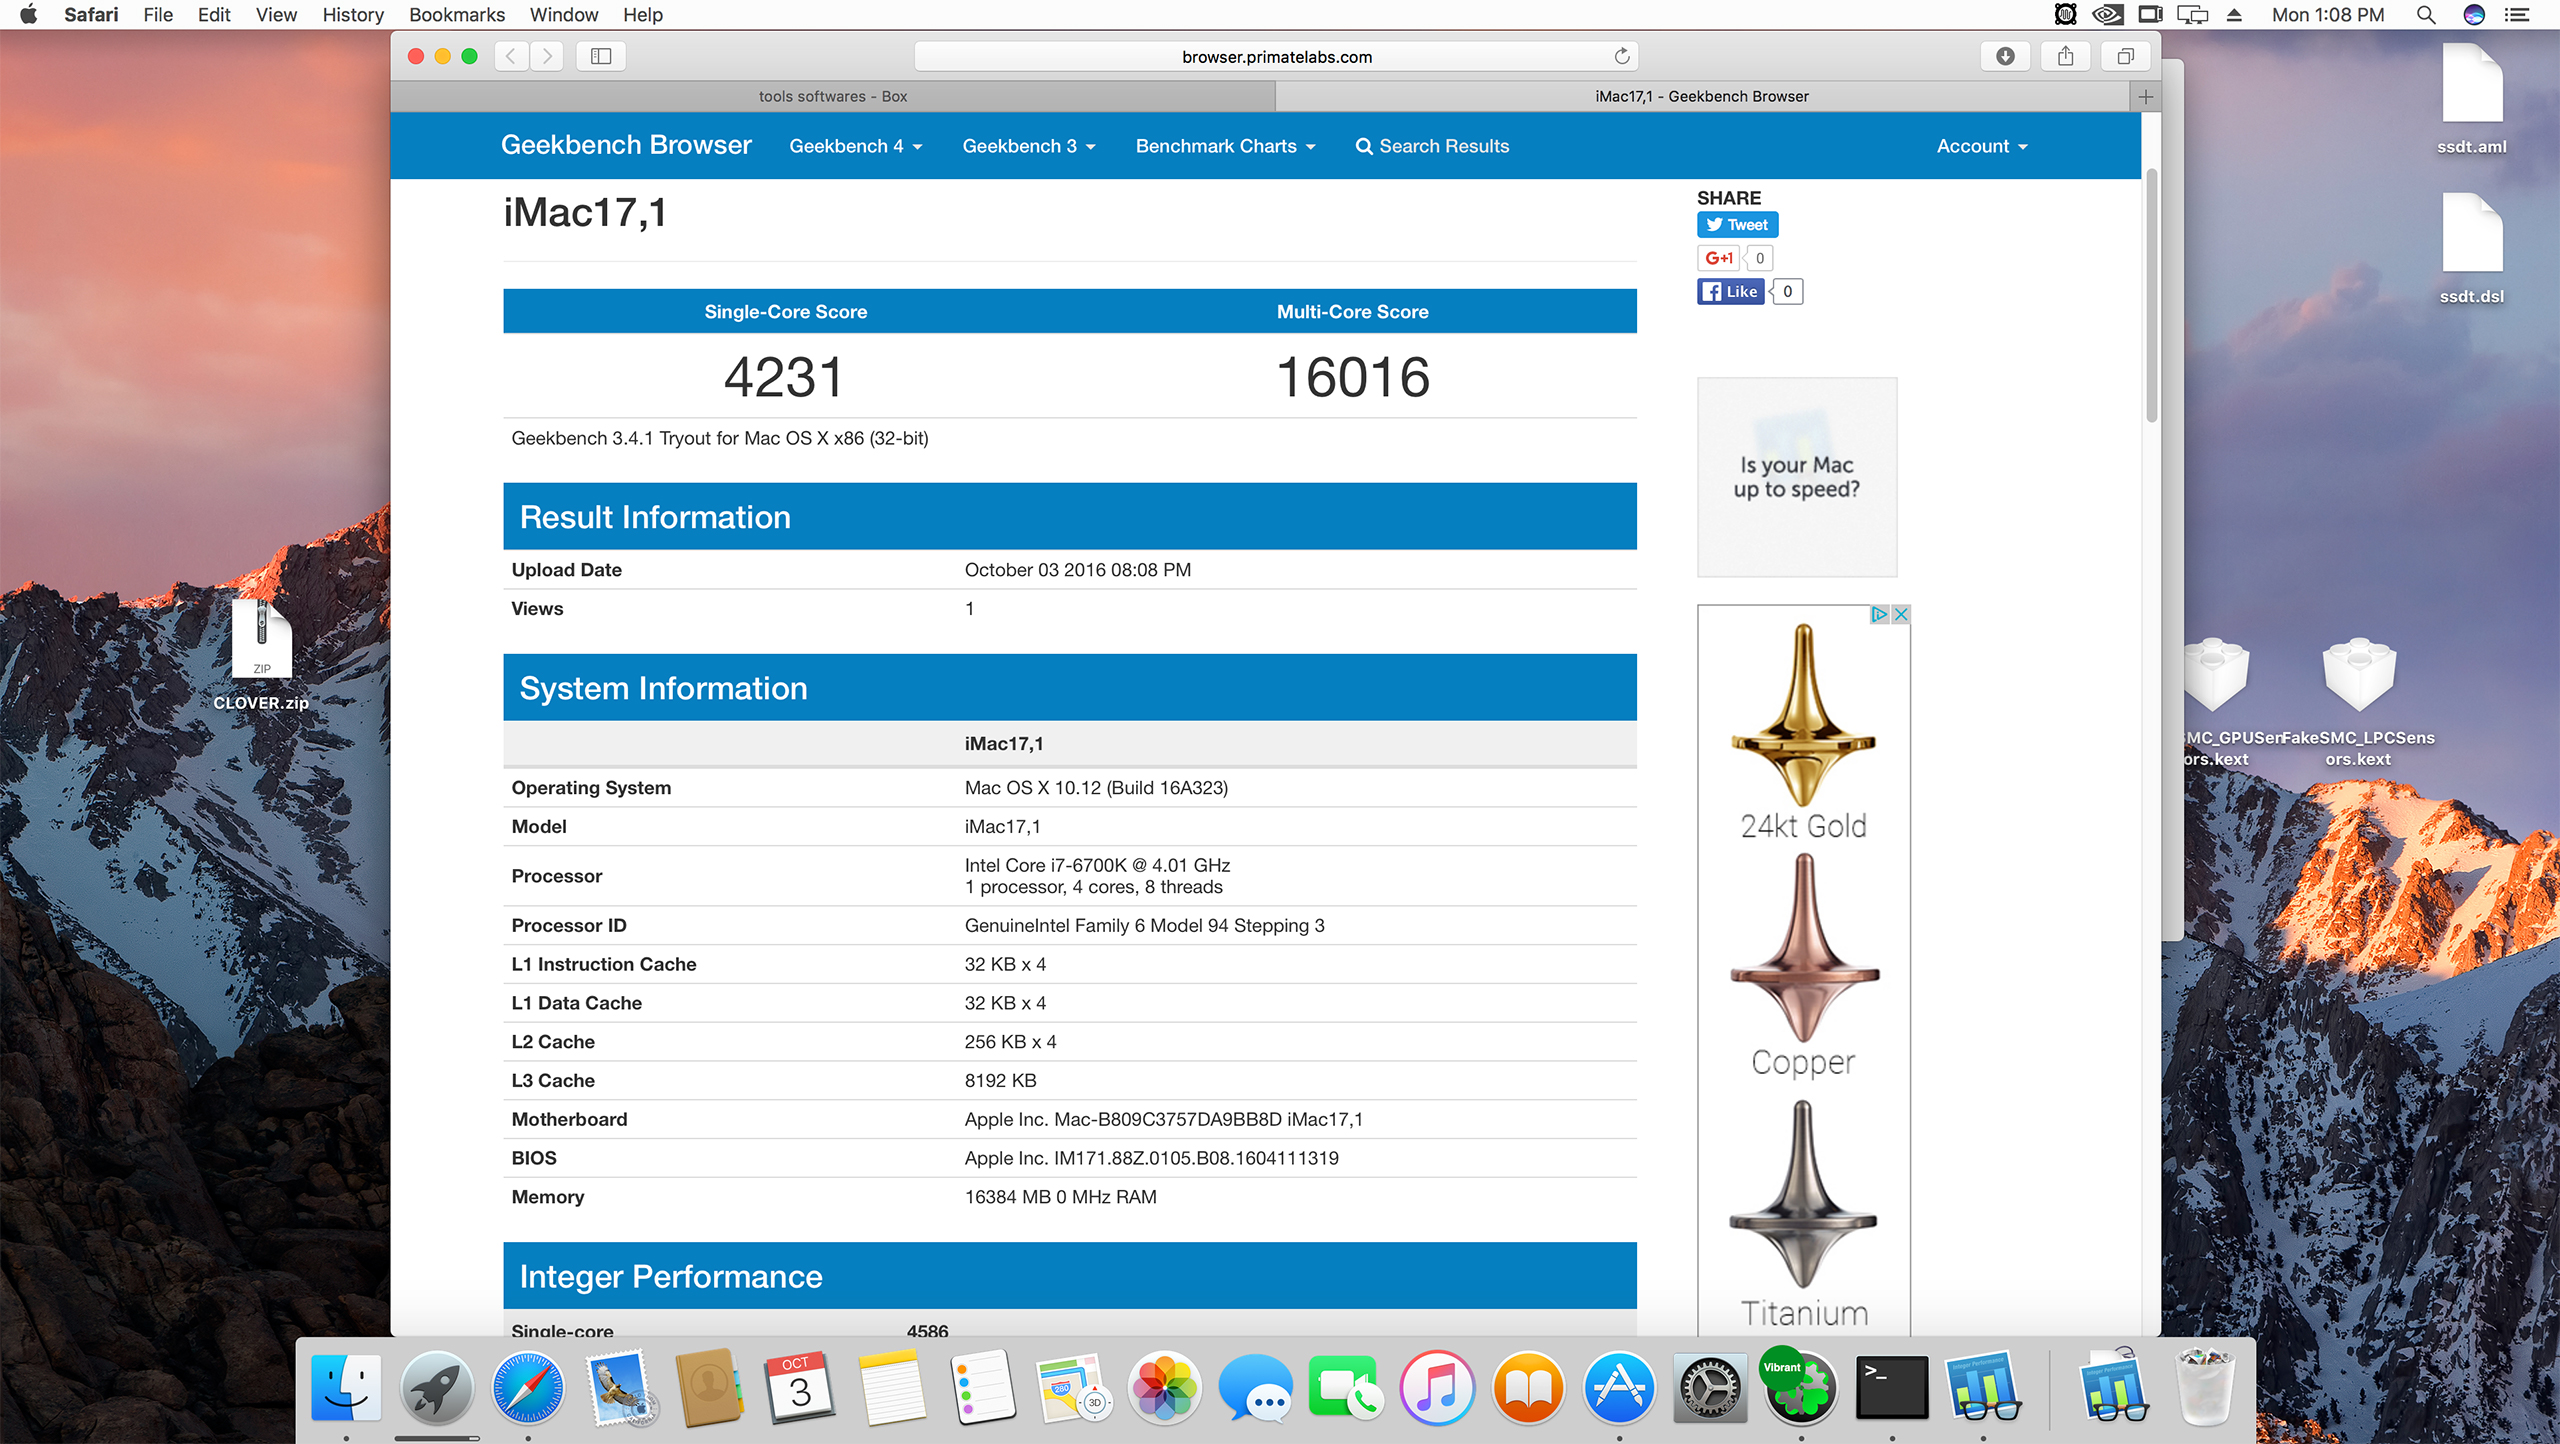The height and width of the screenshot is (1444, 2560).
Task: Switch to the tools softwares - Box tab
Action: [x=833, y=97]
